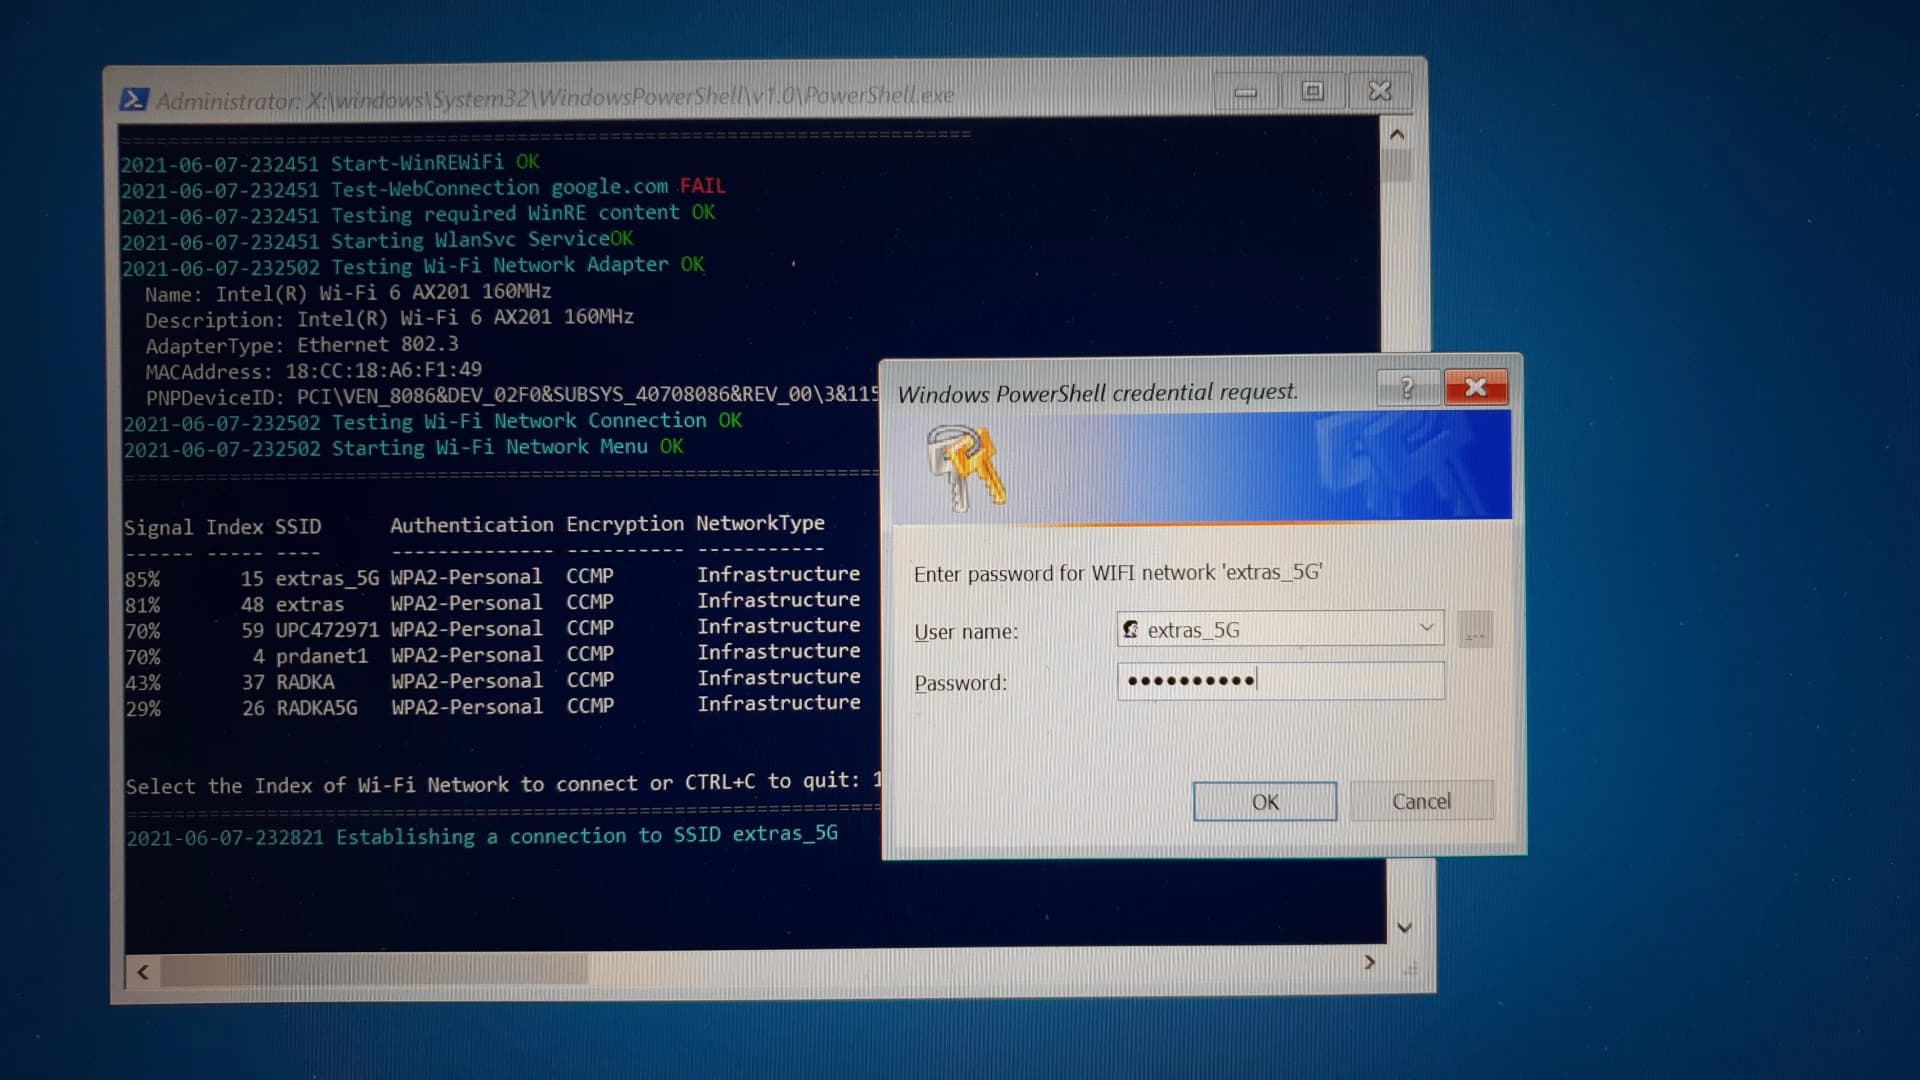
Task: Confirm the WiFi password with OK
Action: [1265, 801]
